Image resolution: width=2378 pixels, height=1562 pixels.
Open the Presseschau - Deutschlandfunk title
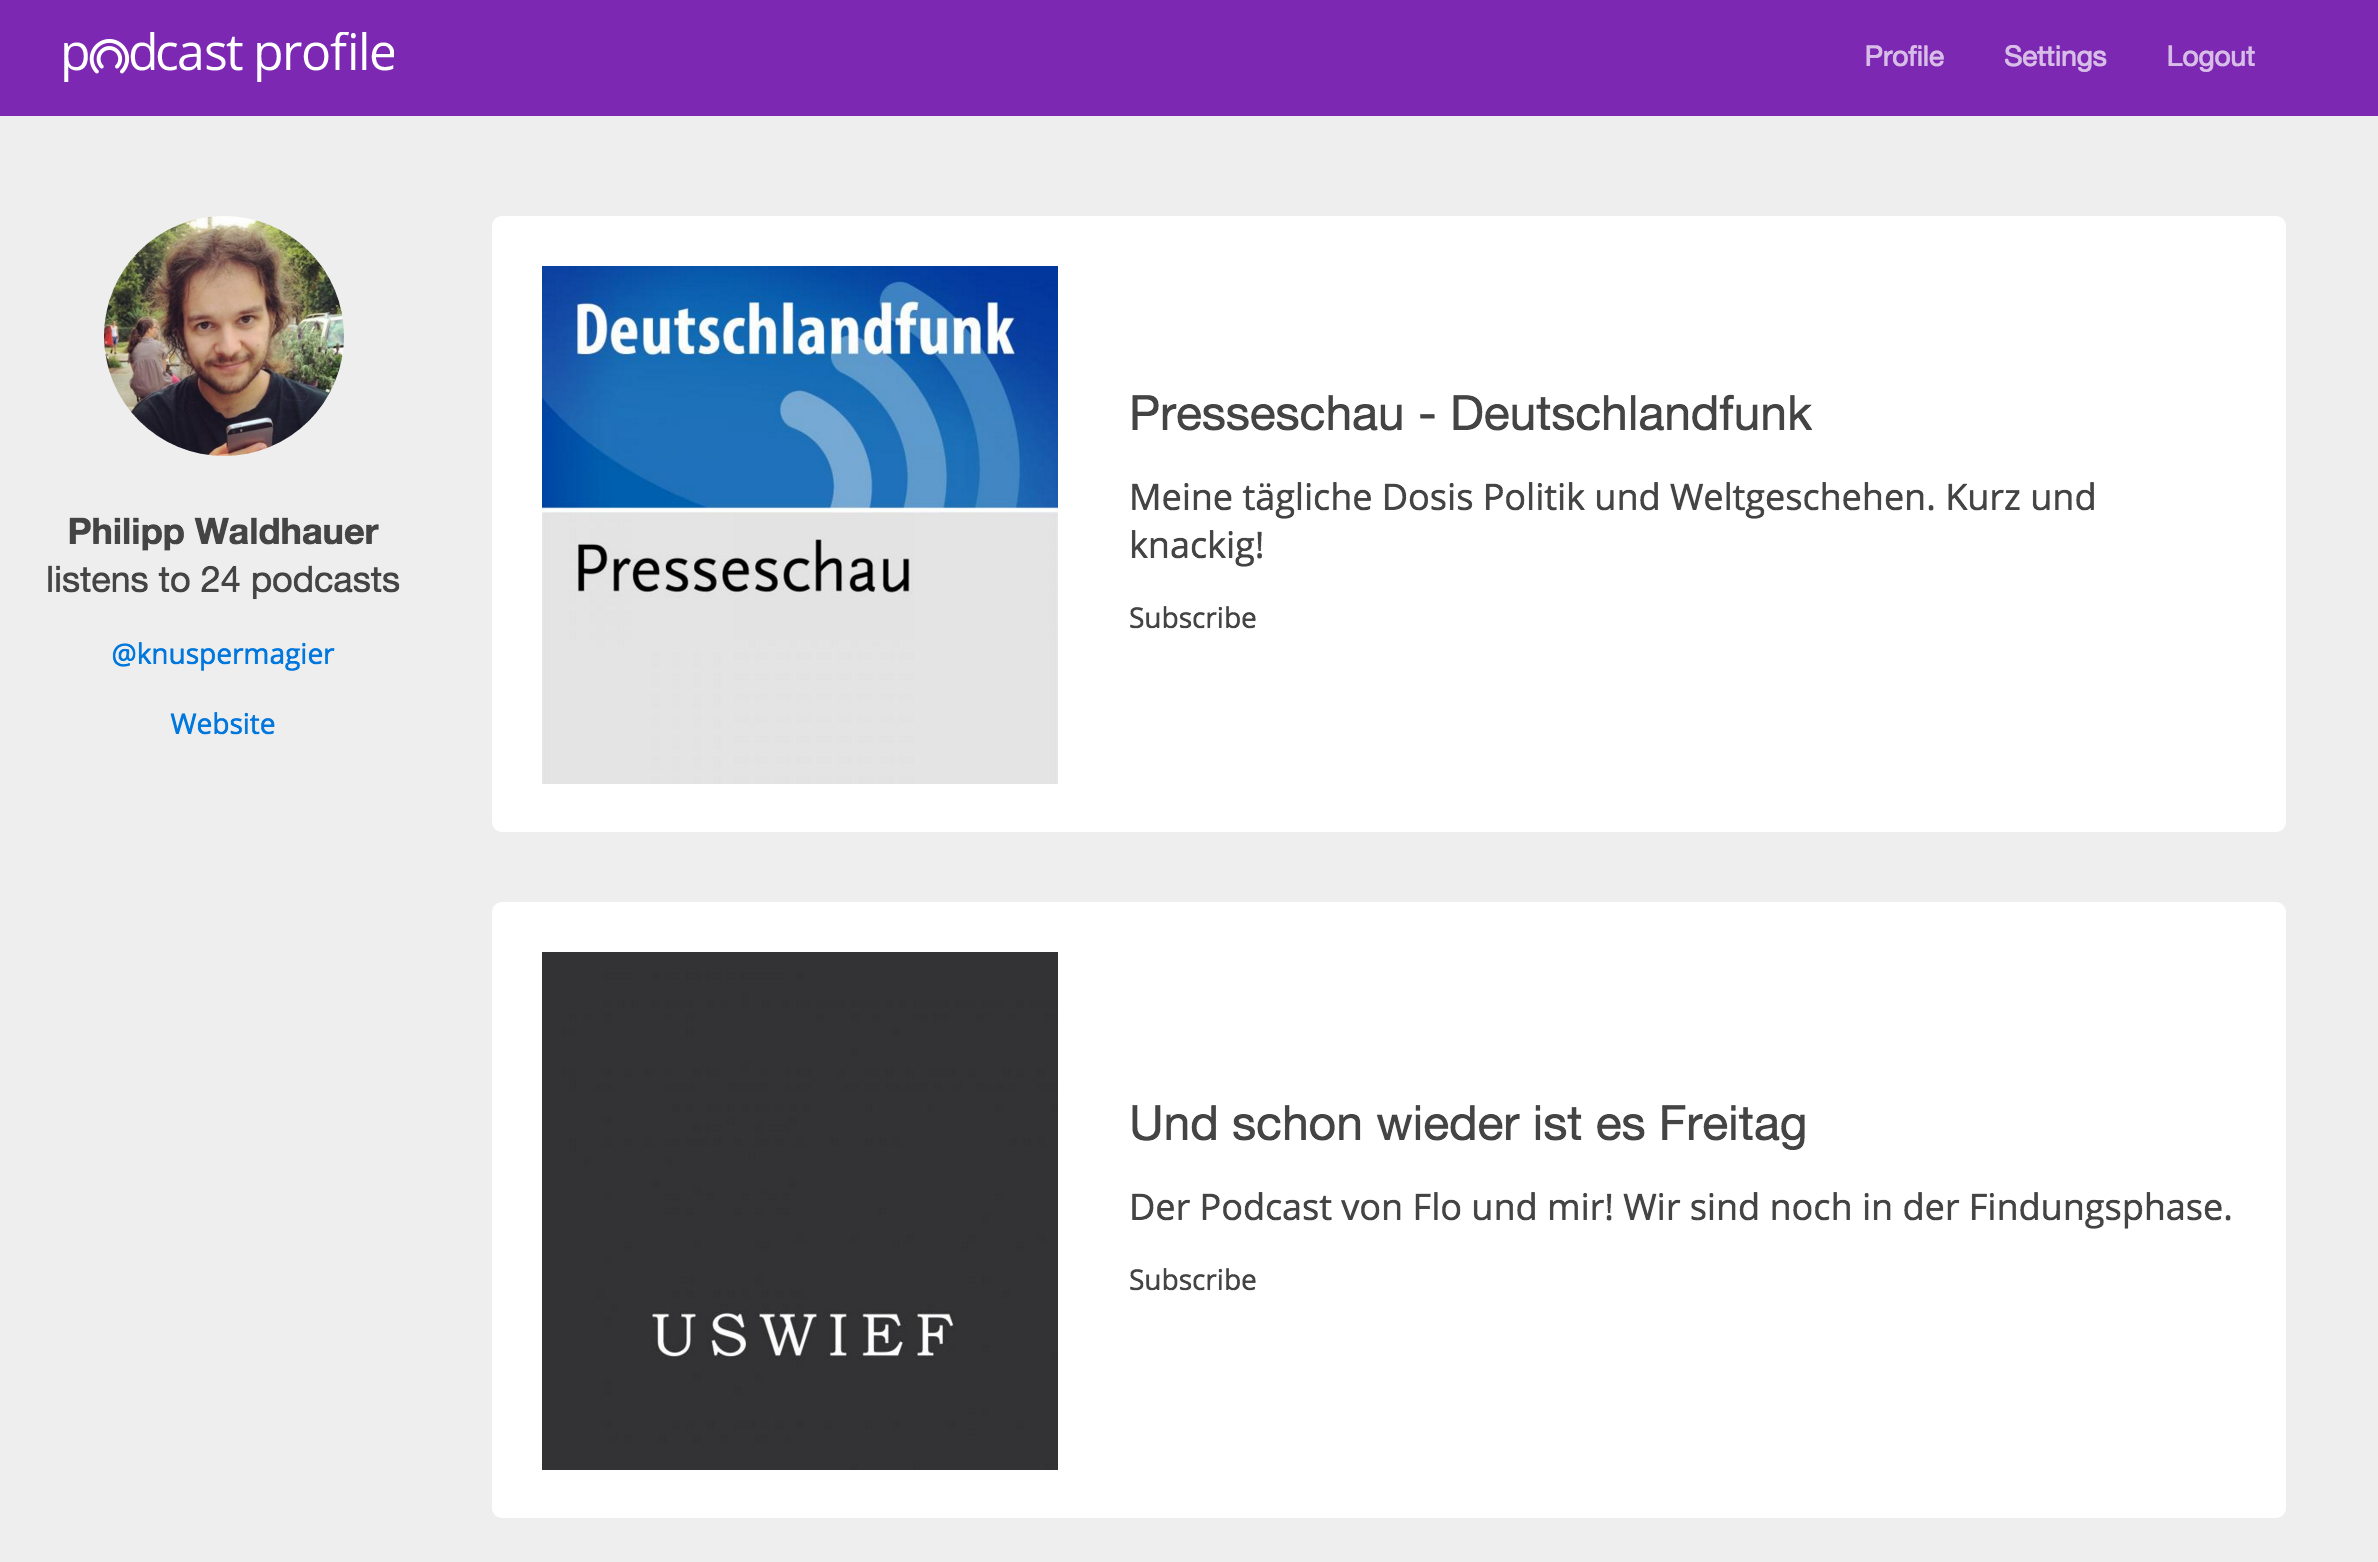[x=1469, y=414]
